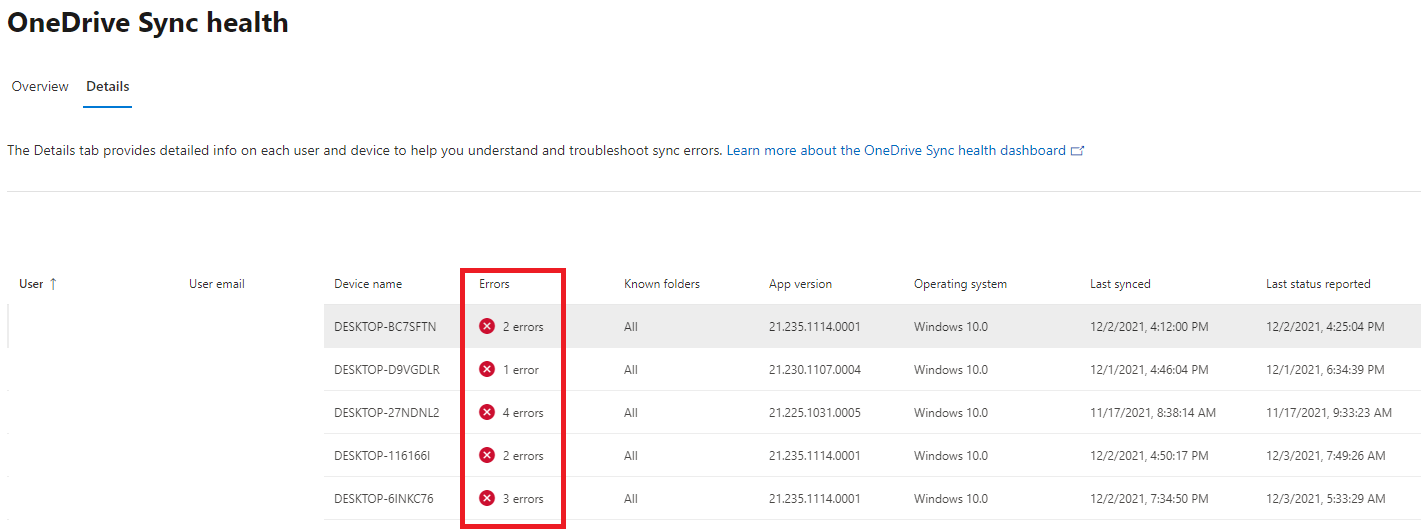Sort by the User column header

coord(31,284)
